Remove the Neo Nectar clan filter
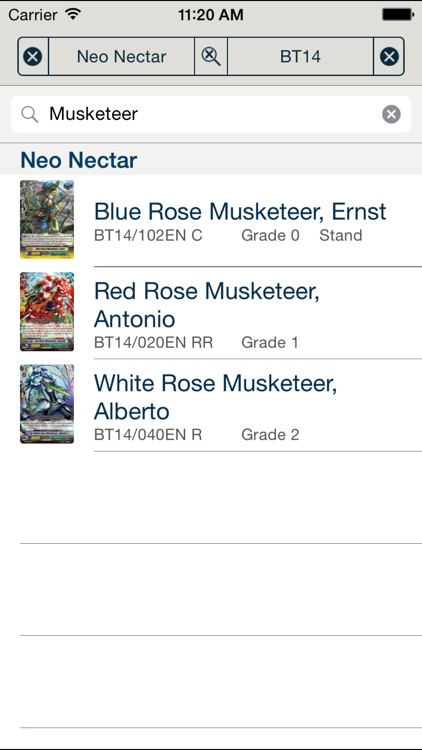The width and height of the screenshot is (422, 750). click(x=33, y=57)
